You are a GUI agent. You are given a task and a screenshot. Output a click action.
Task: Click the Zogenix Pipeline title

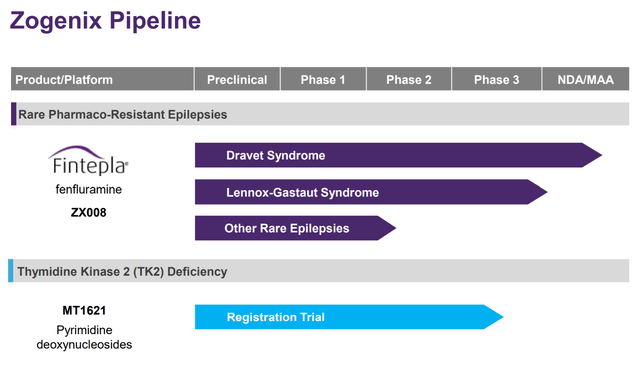[105, 20]
